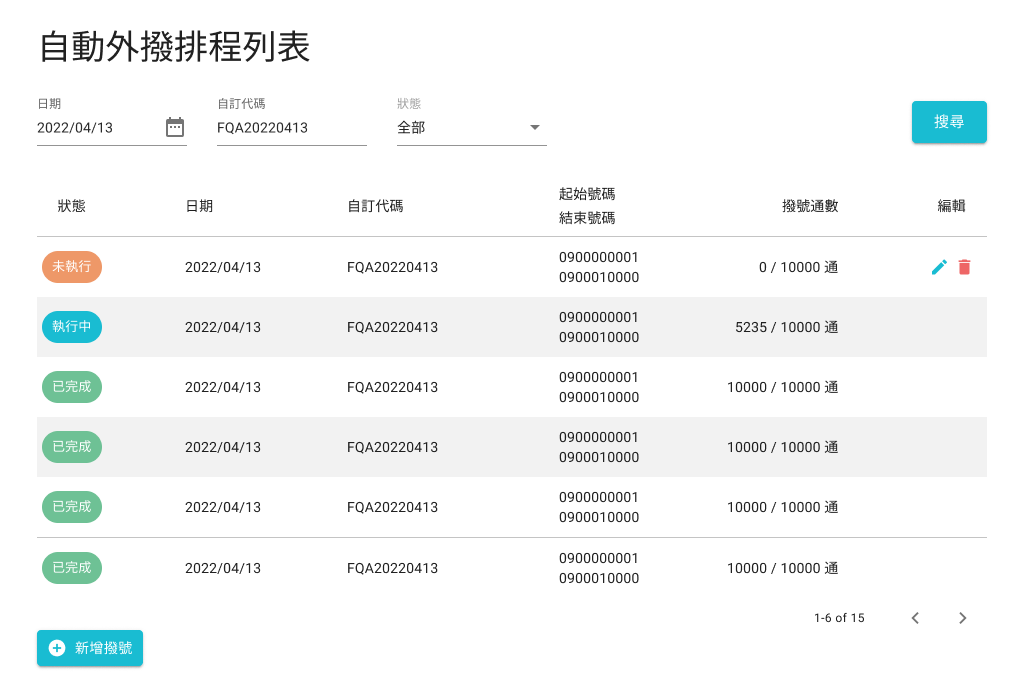Go to next page of results
Screen dimensions: 1024x700
pyautogui.click(x=962, y=618)
